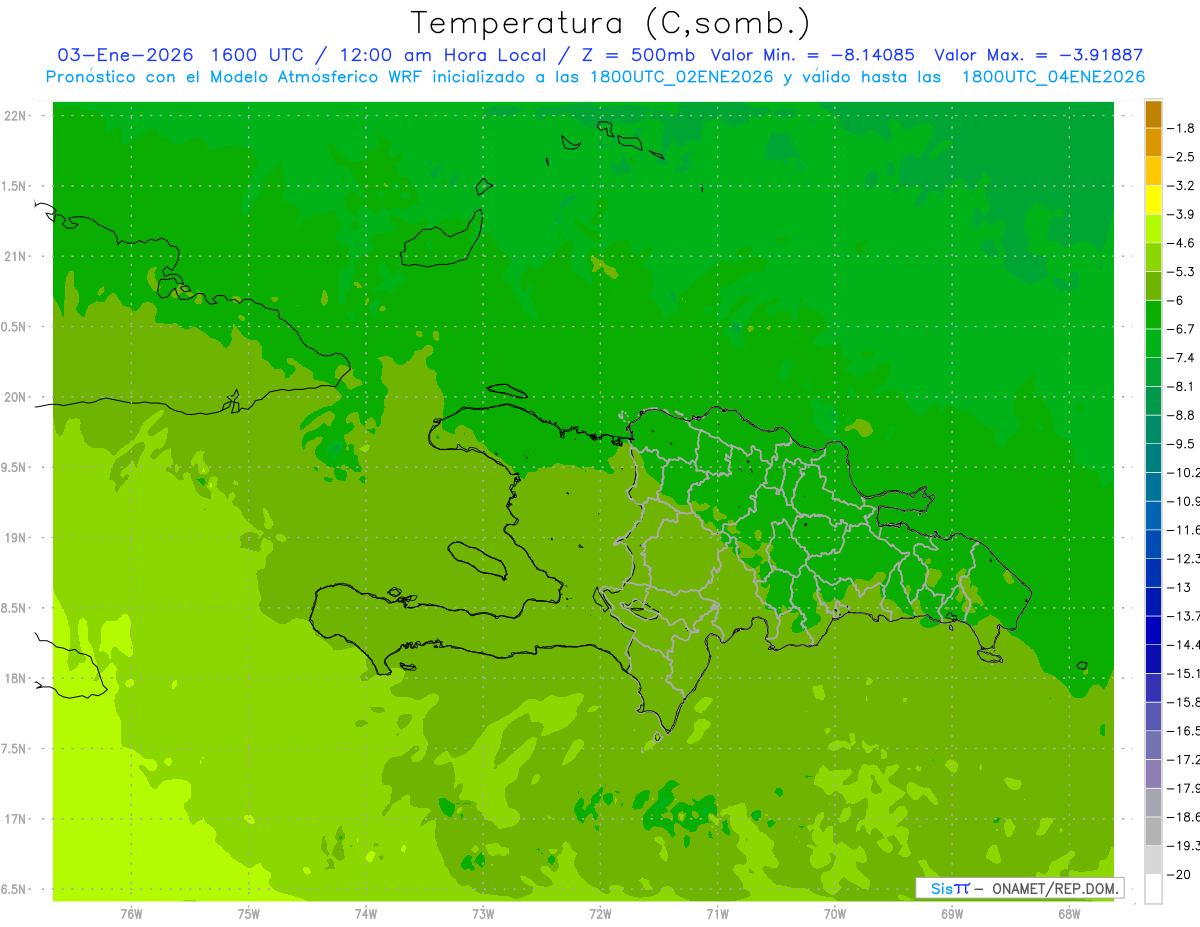The height and width of the screenshot is (927, 1200).
Task: Click the "17N" latitude label
Action: click(x=16, y=819)
